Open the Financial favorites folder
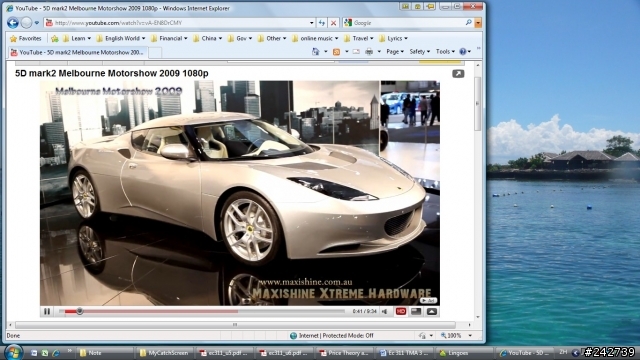 coord(169,38)
